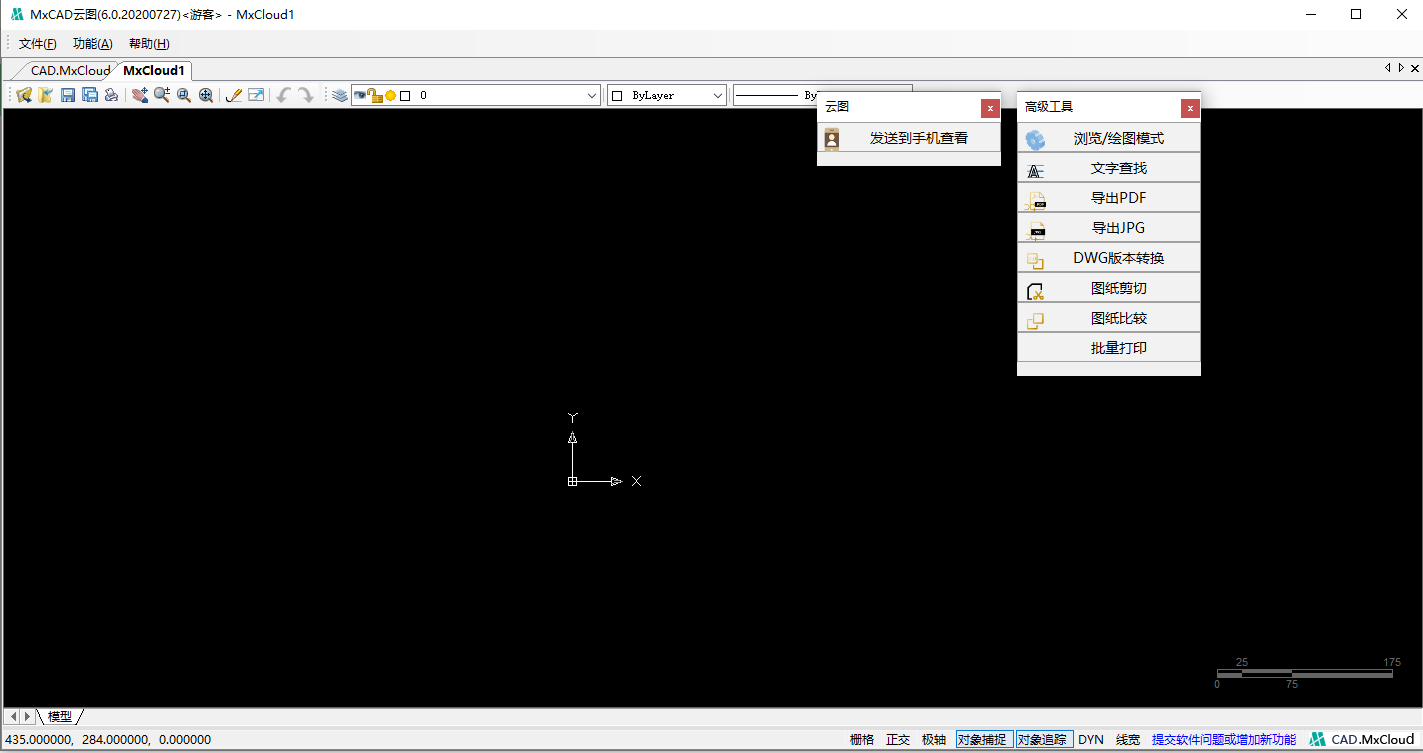
Task: Select the MxCloud1 document tab
Action: tap(154, 71)
